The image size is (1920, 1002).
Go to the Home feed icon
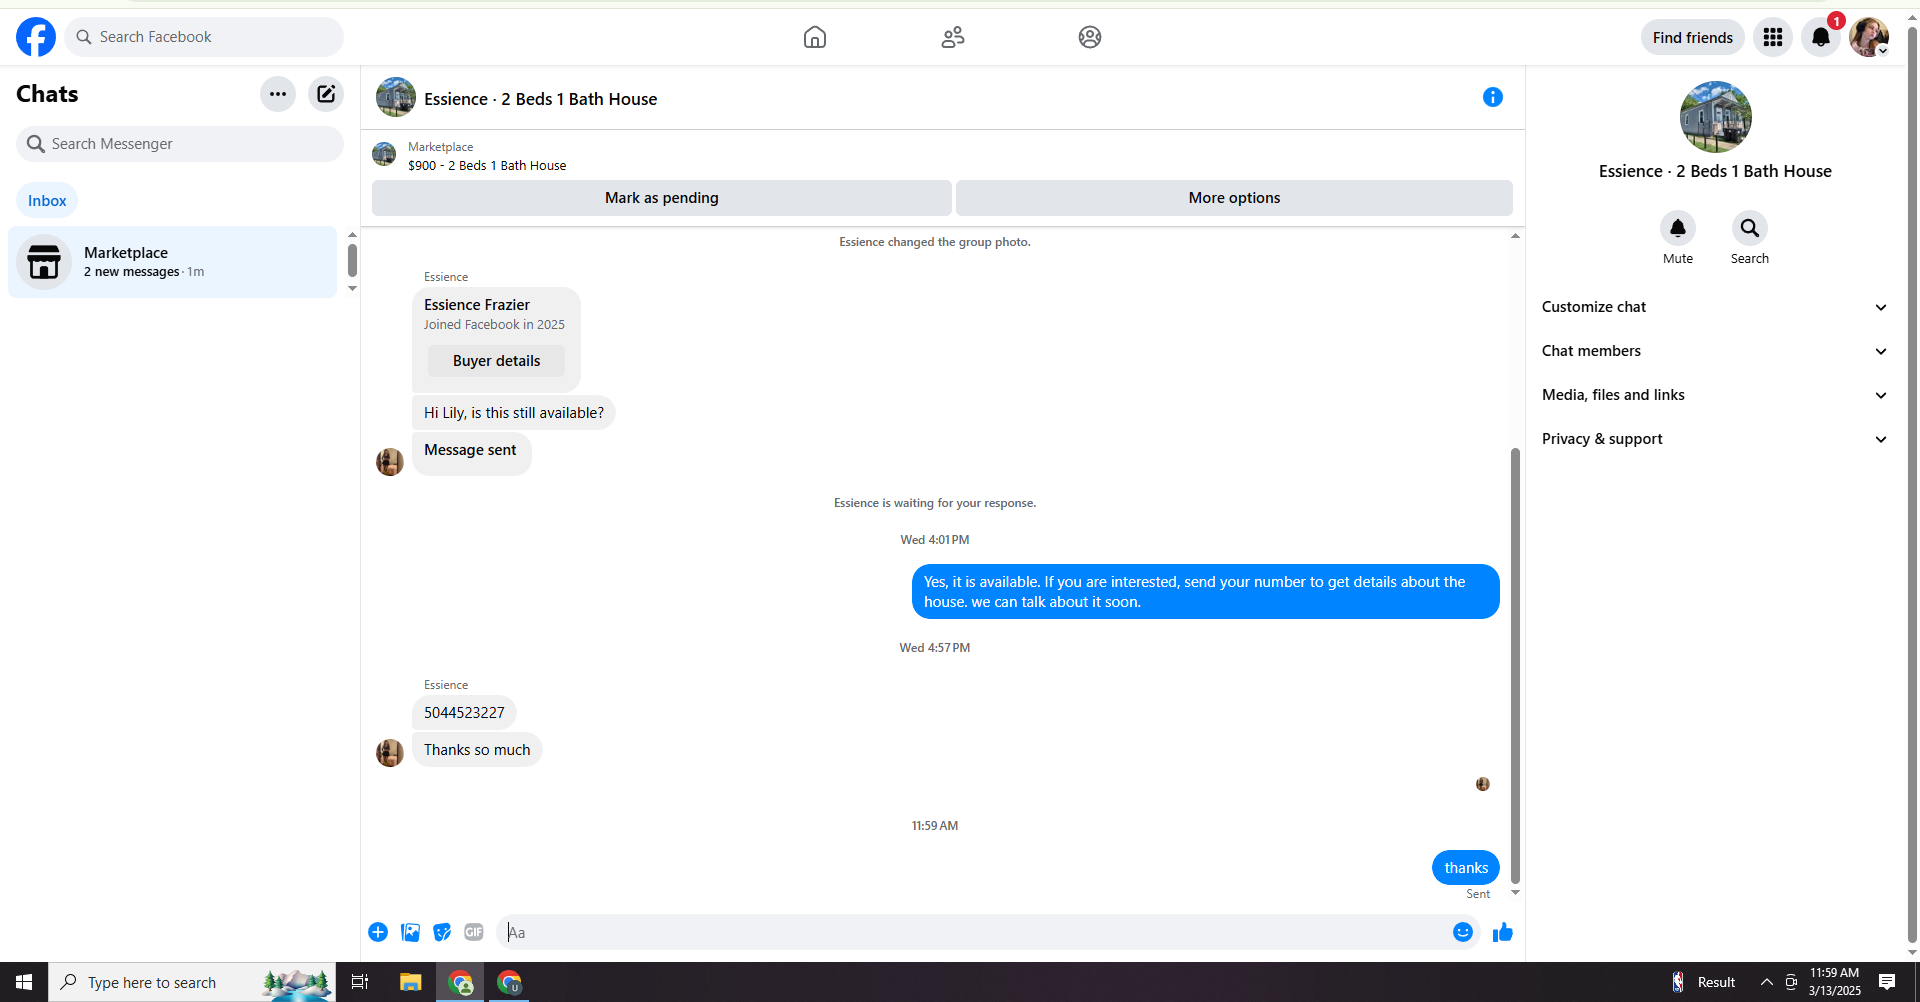pyautogui.click(x=815, y=37)
